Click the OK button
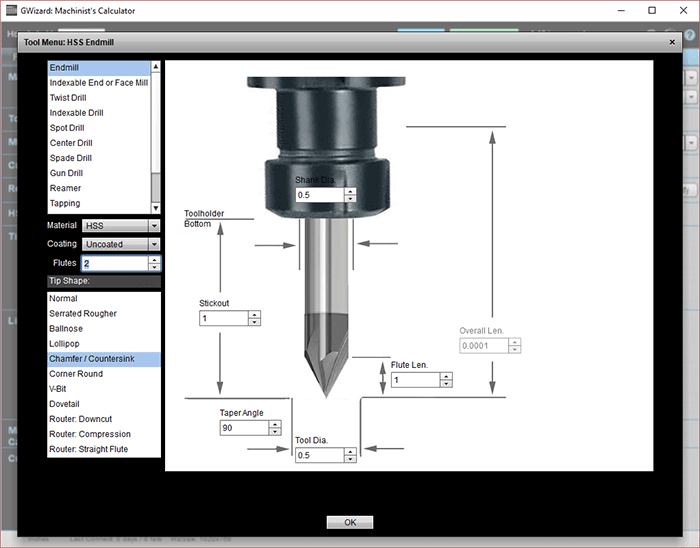Image resolution: width=700 pixels, height=548 pixels. tap(349, 522)
